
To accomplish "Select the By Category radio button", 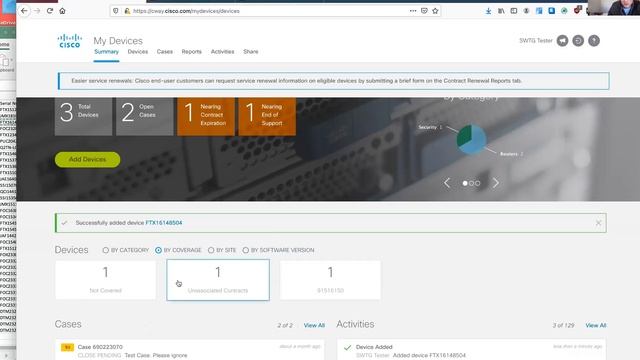I will [106, 250].
